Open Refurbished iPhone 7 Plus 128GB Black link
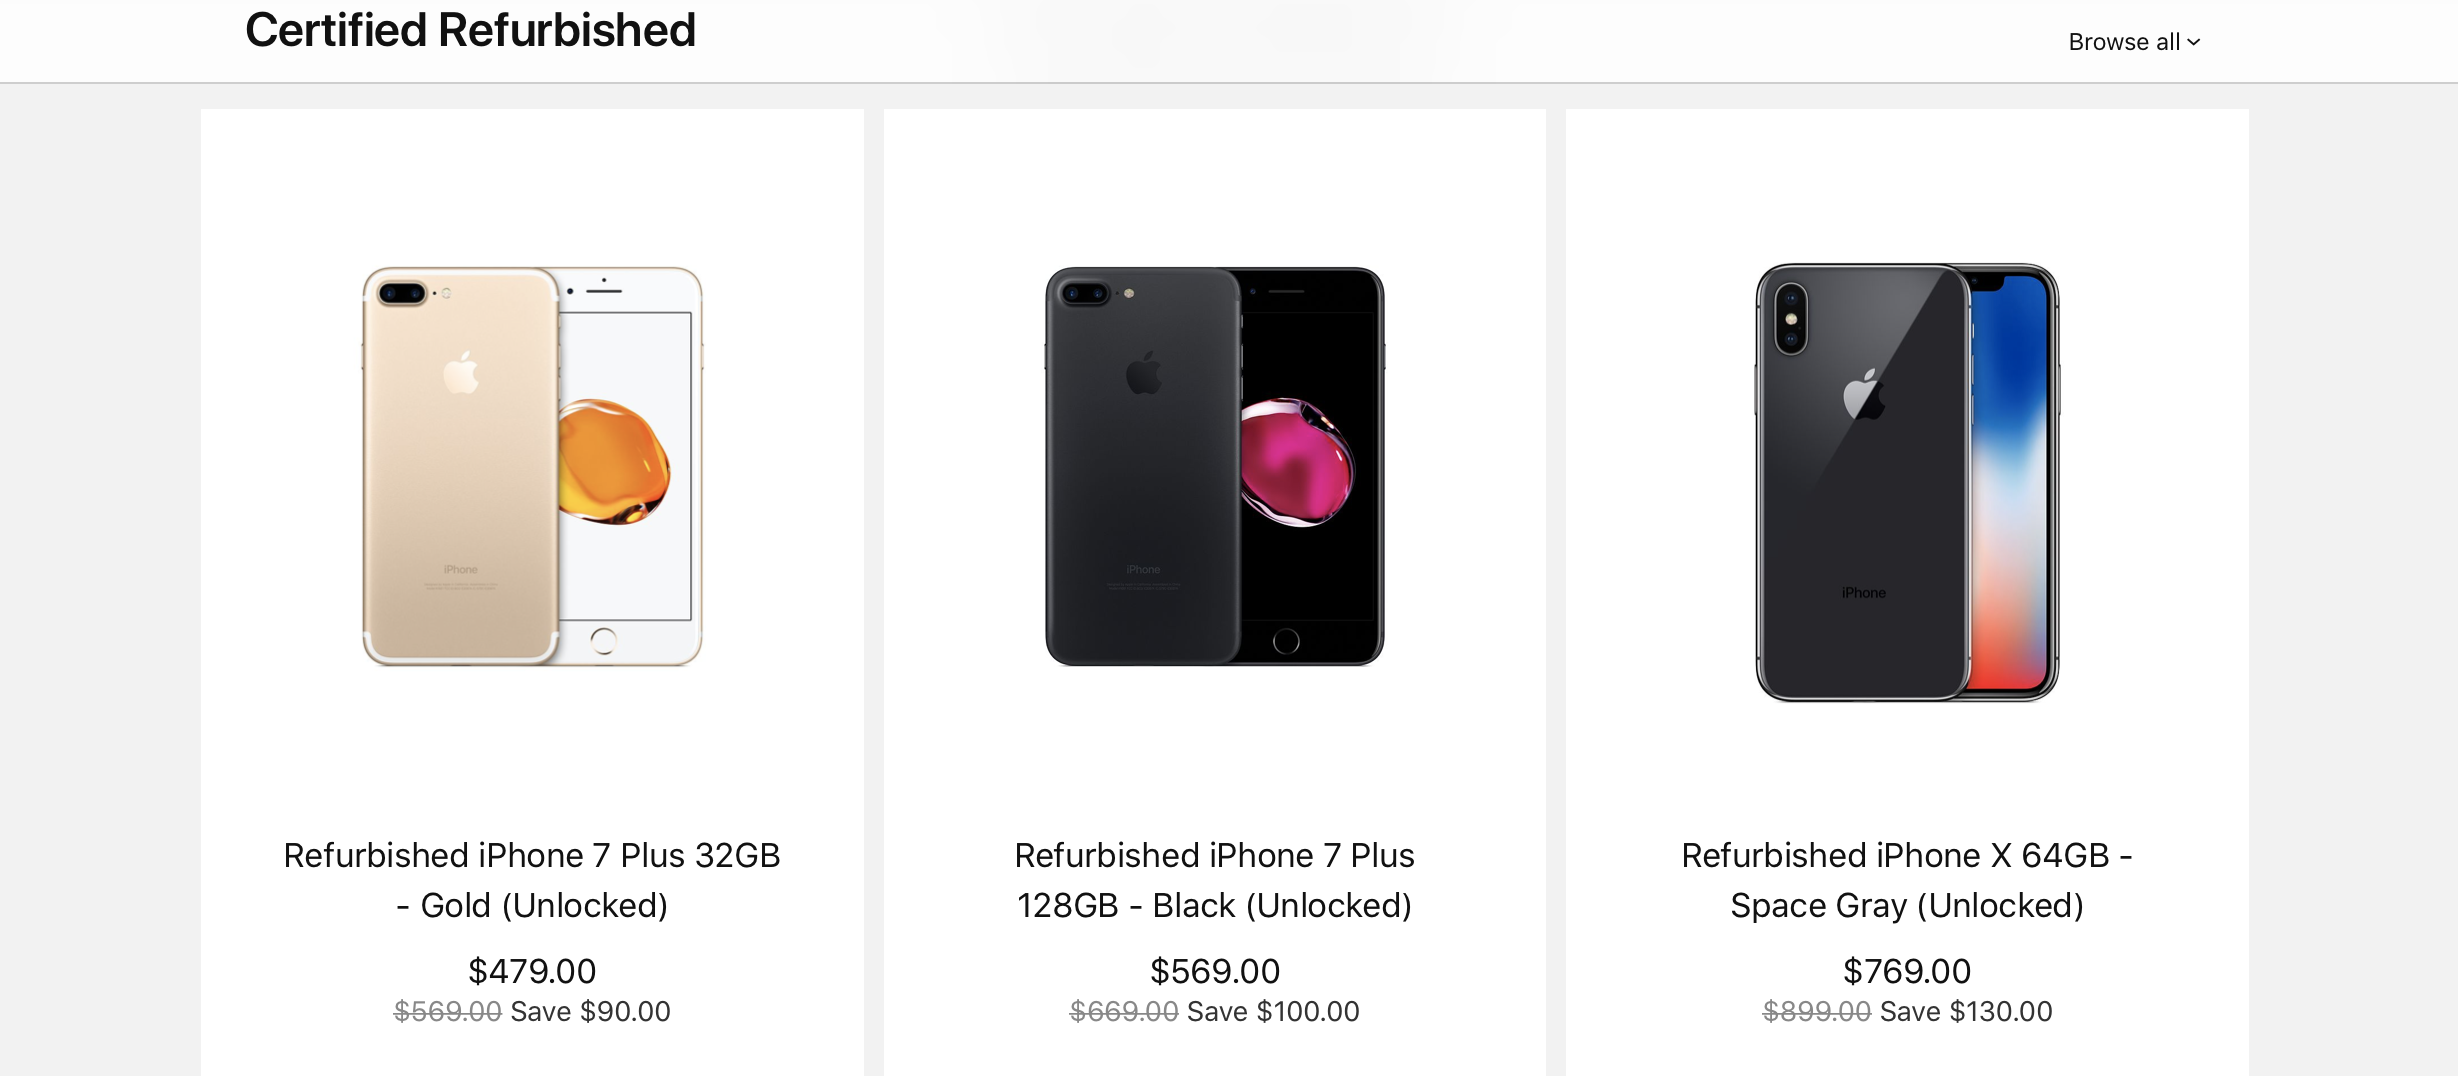Viewport: 2458px width, 1076px height. (1215, 880)
